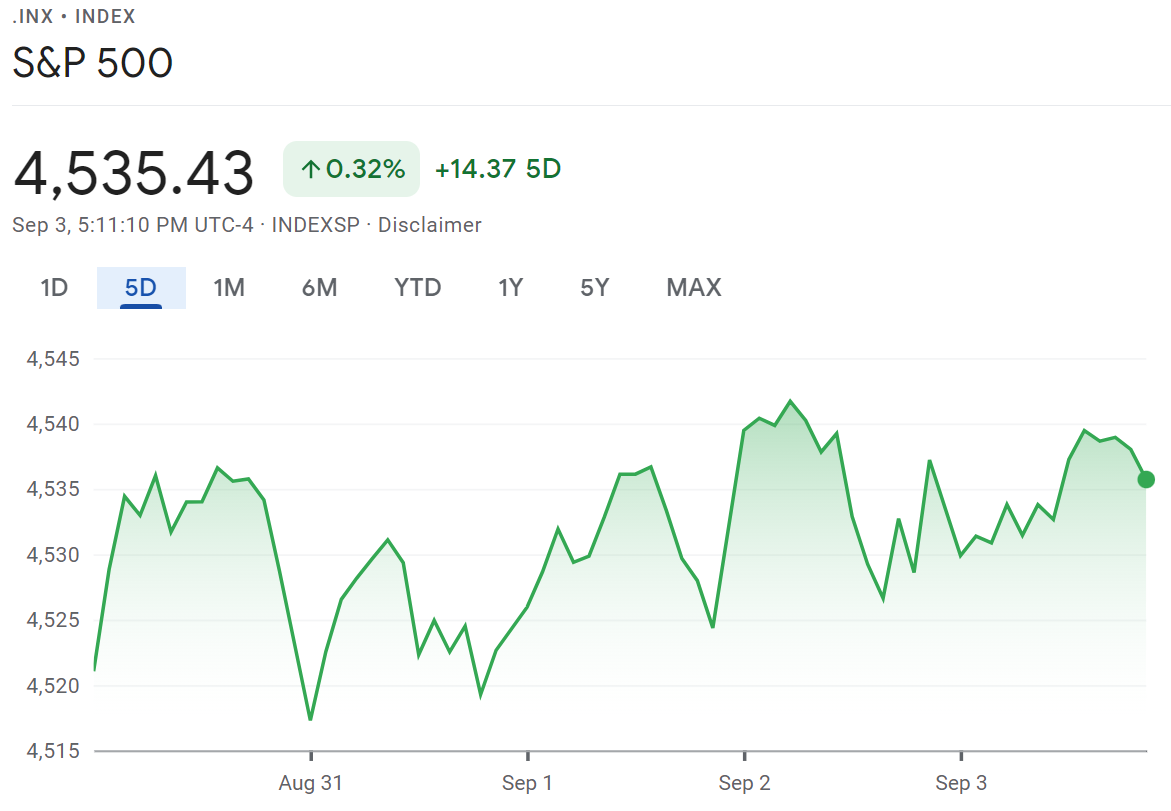The width and height of the screenshot is (1171, 811).
Task: Open the YTD range tab
Action: (x=417, y=288)
